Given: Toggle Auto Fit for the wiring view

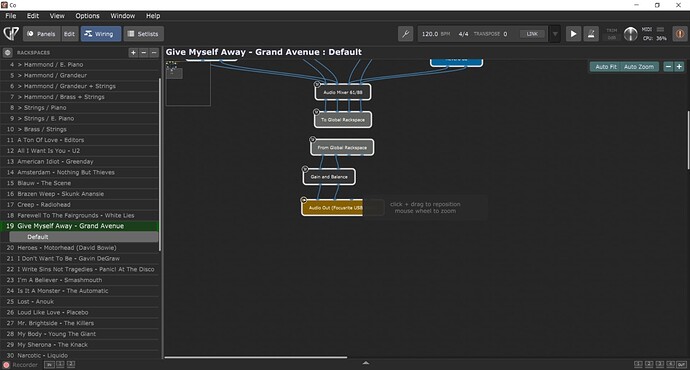Looking at the screenshot, I should (606, 66).
